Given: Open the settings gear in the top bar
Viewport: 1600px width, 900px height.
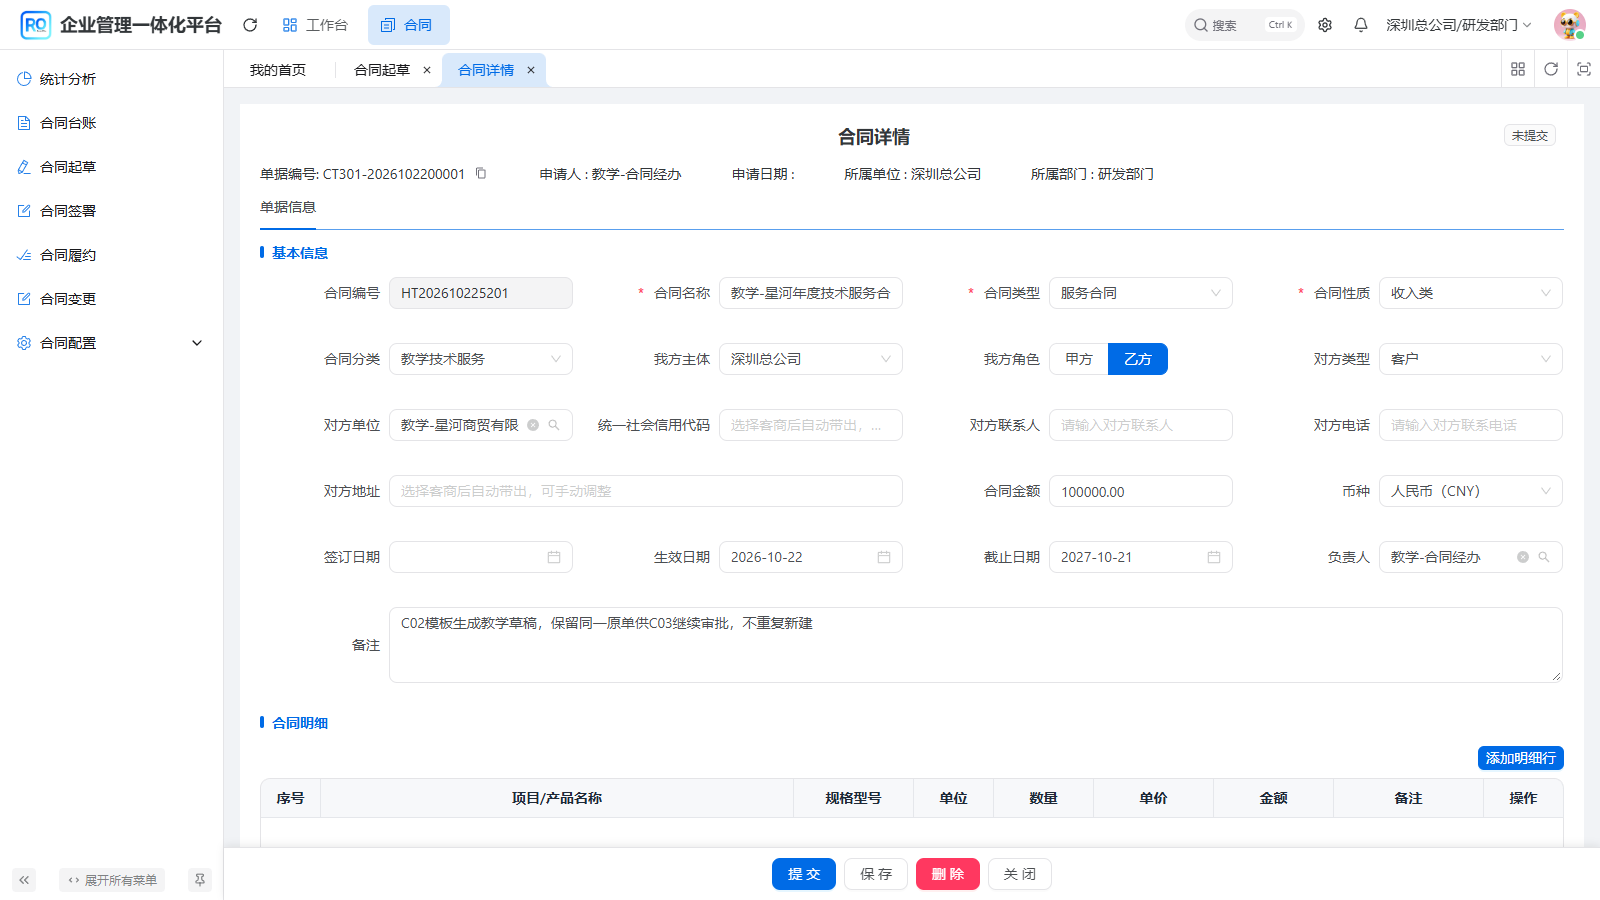Looking at the screenshot, I should coord(1325,25).
